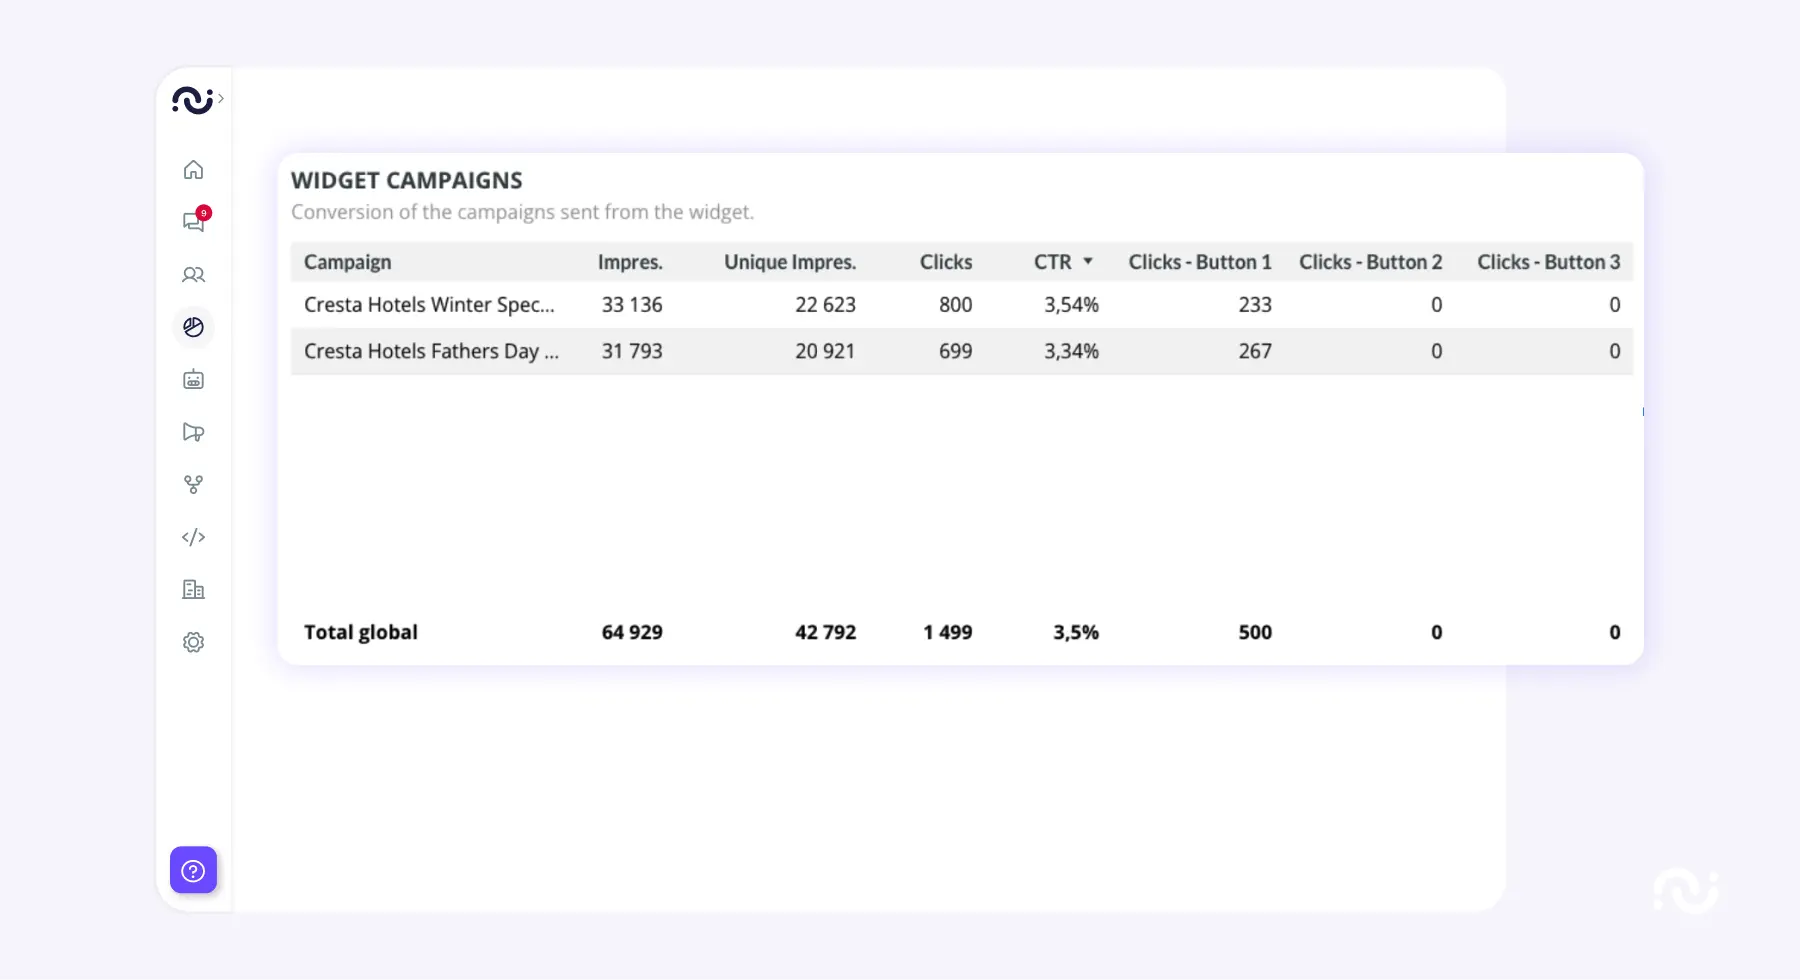
Task: Open the chatbot builder section
Action: 193,380
